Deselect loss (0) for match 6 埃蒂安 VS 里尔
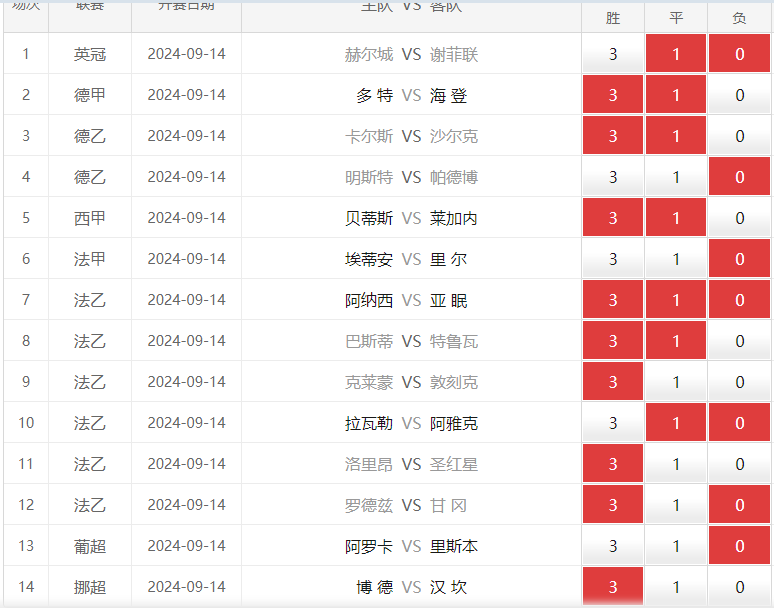This screenshot has height=609, width=774. click(x=739, y=258)
